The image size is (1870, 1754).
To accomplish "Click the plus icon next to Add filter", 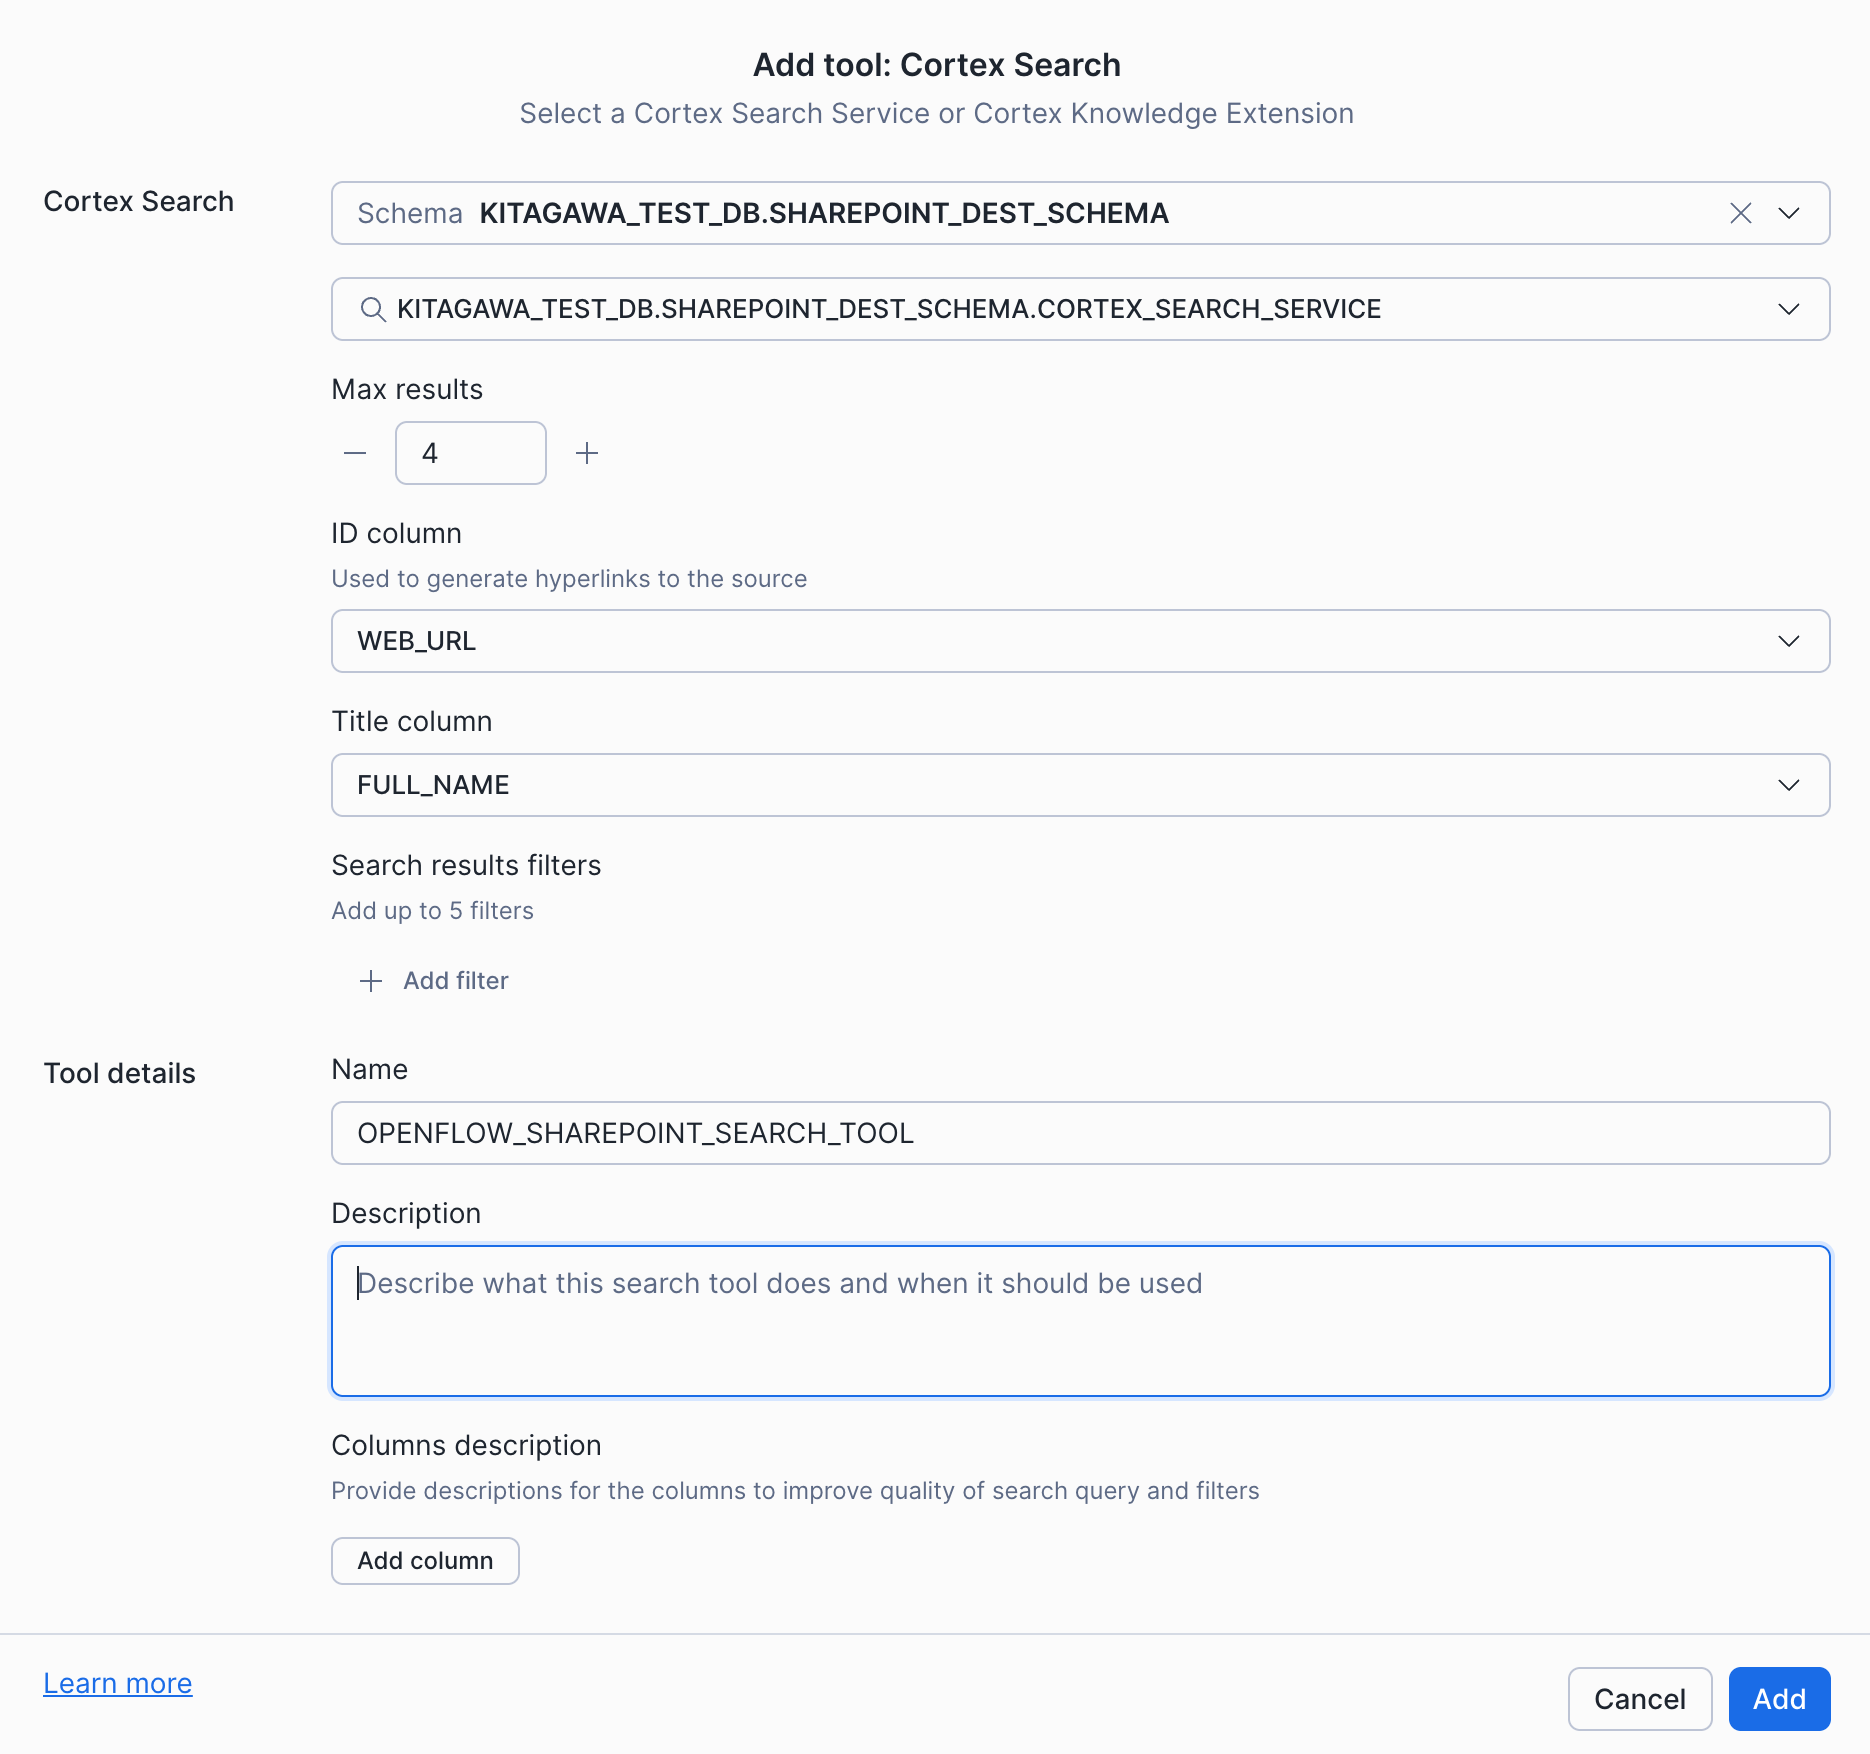I will point(370,981).
